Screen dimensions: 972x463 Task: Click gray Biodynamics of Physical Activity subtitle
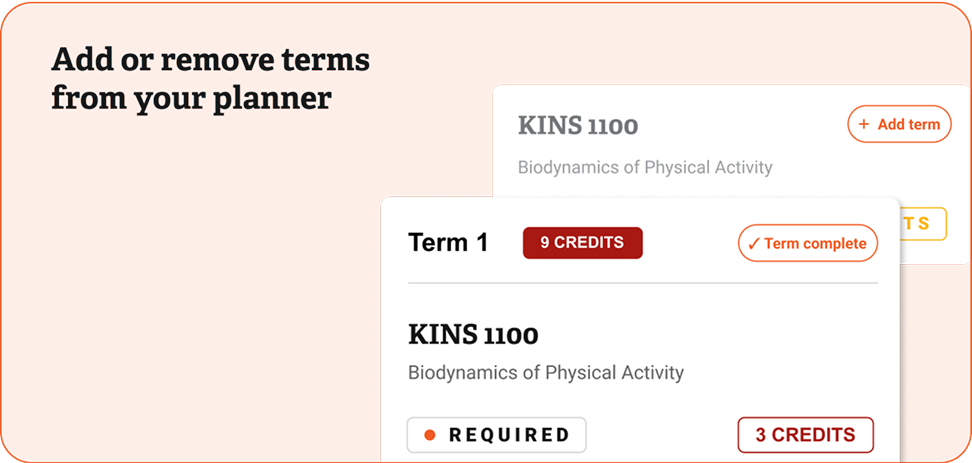click(645, 167)
